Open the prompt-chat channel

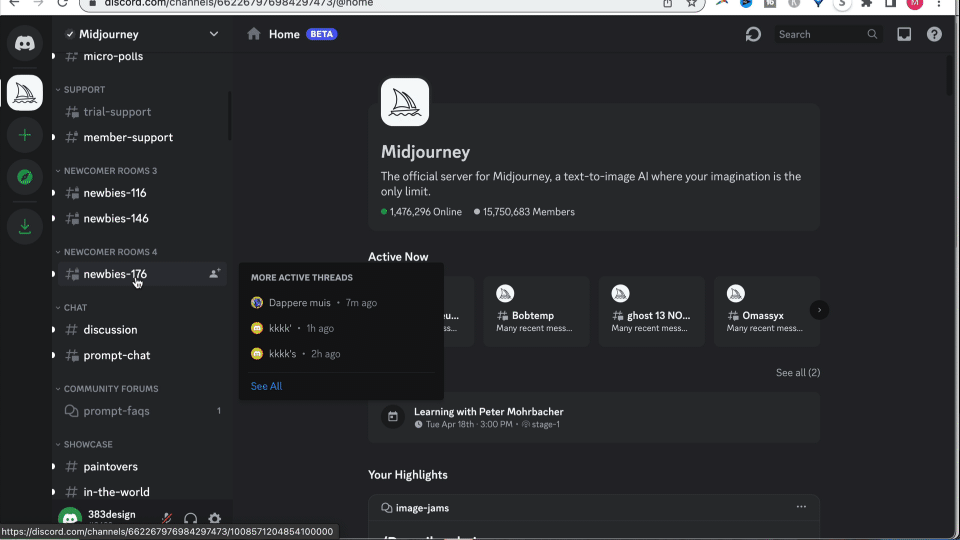(x=142, y=355)
